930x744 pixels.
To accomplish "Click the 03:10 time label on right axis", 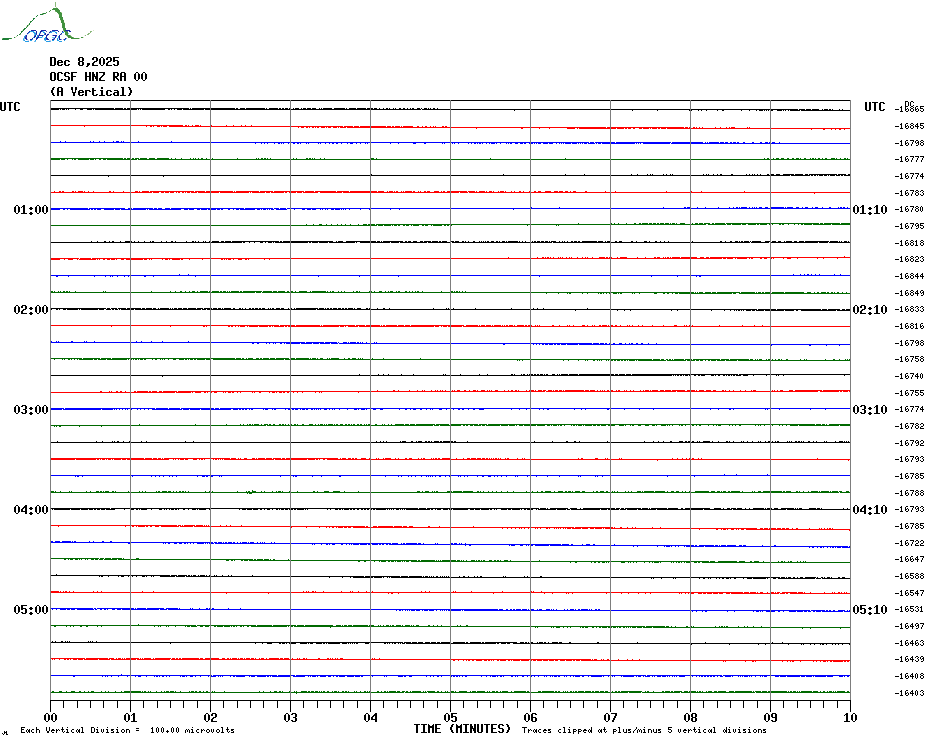I will [x=869, y=410].
